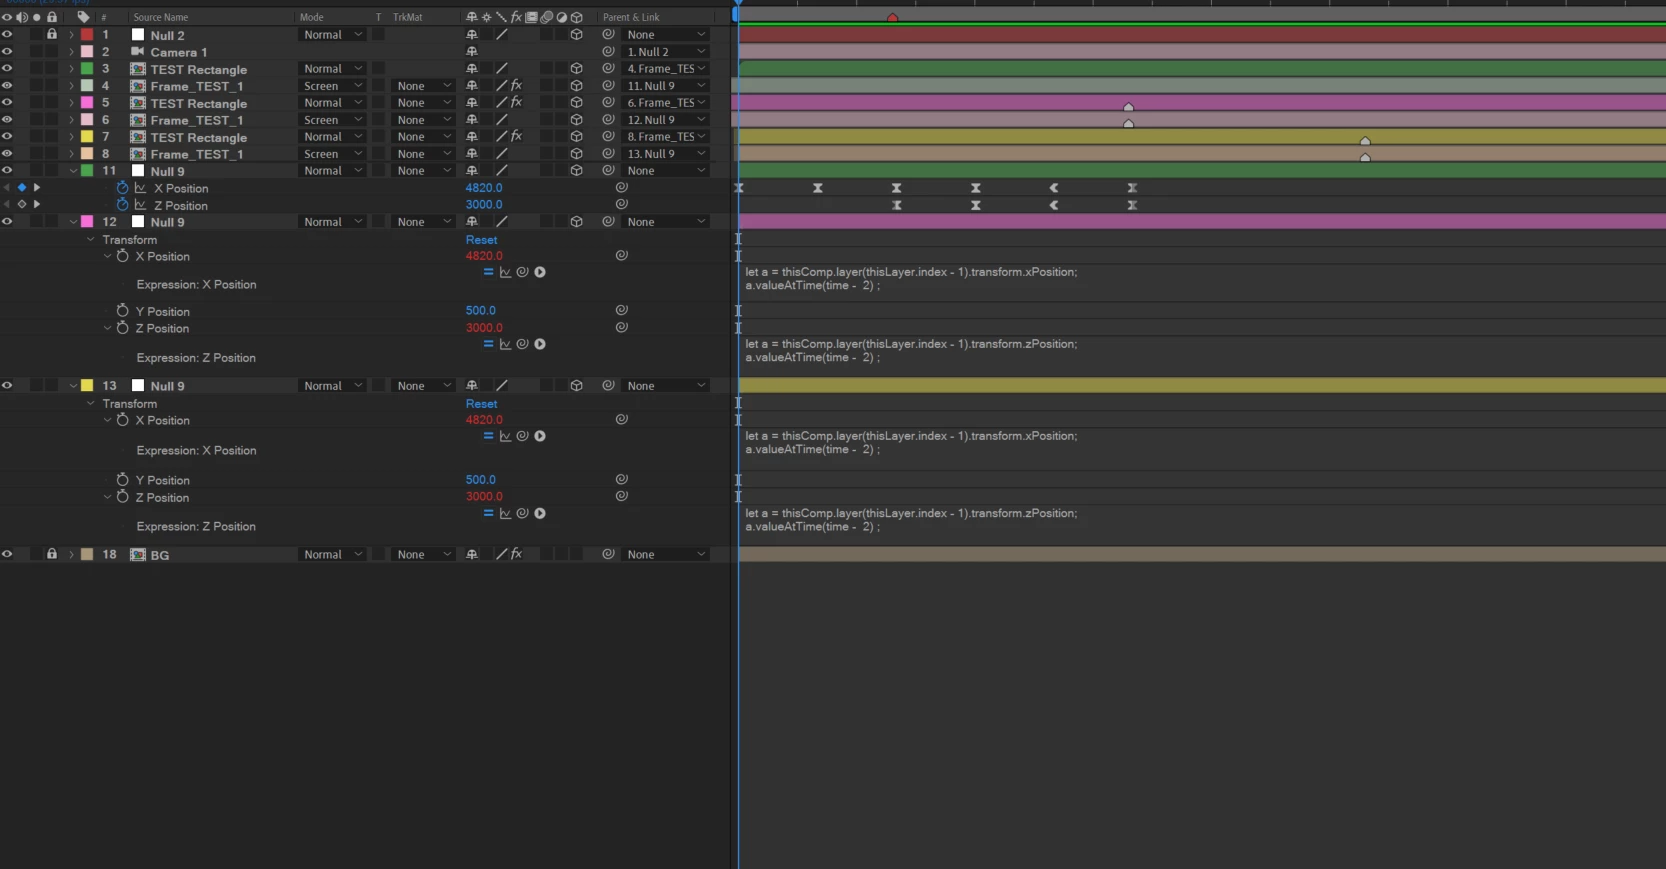This screenshot has height=869, width=1666.
Task: Click property pick whip for layer 11 Z Position
Action: (621, 205)
